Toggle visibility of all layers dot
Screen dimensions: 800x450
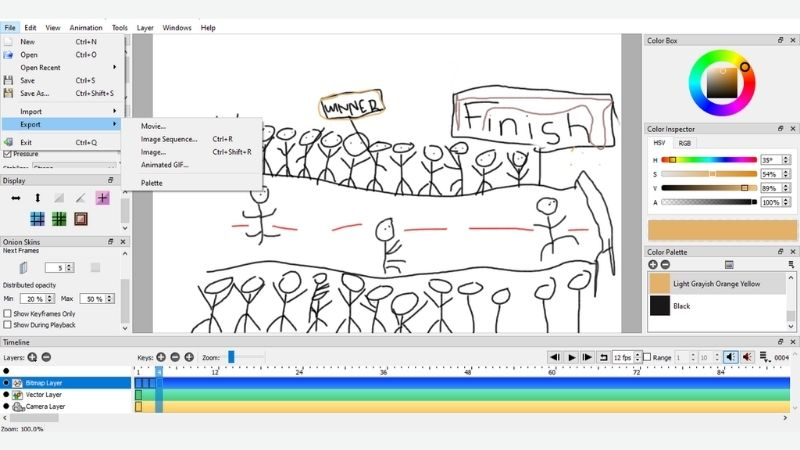(x=6, y=371)
